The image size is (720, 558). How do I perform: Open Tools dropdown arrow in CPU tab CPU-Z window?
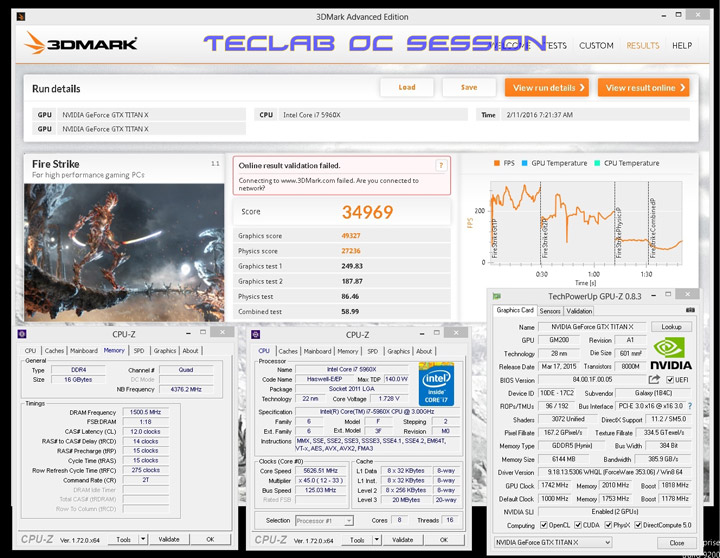(377, 540)
